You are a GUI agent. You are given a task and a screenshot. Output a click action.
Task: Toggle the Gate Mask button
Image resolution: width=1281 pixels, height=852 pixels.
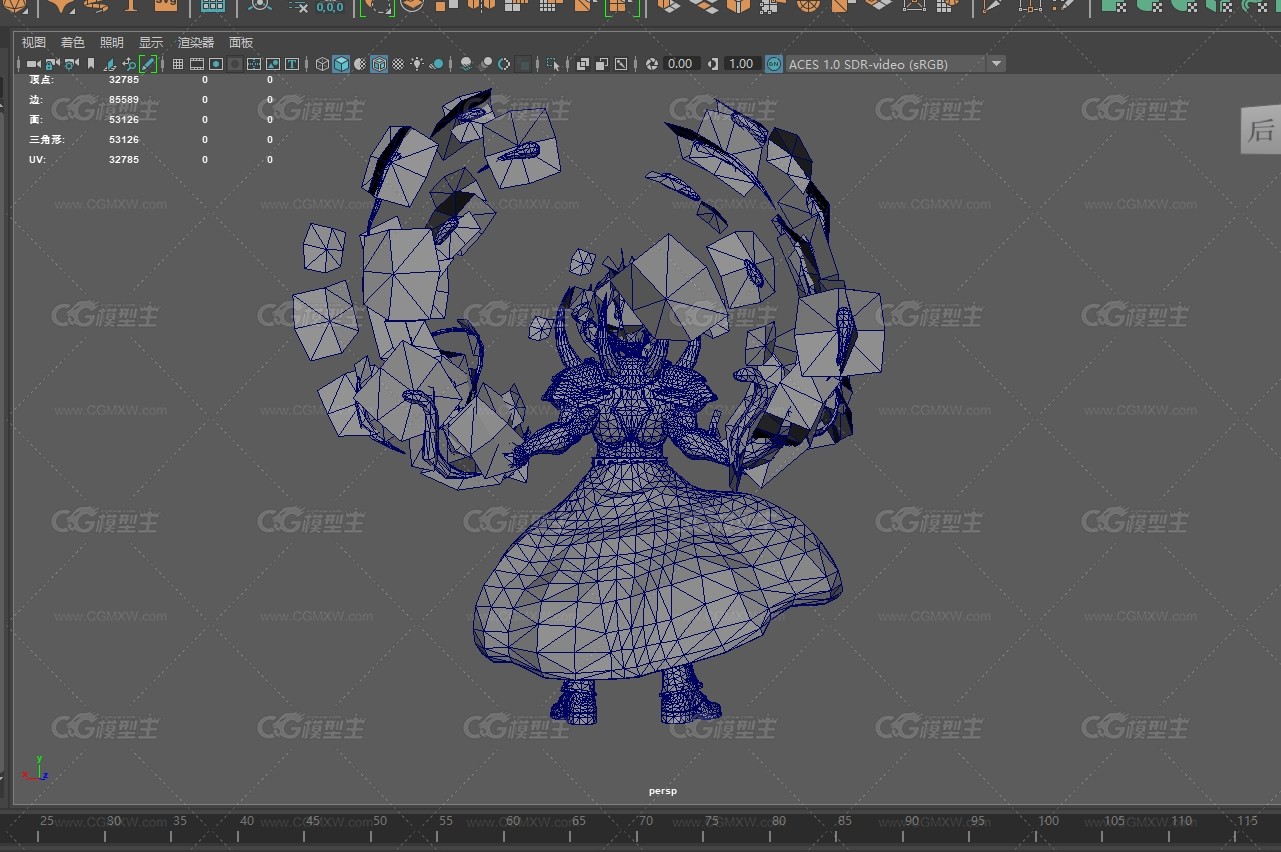pyautogui.click(x=234, y=64)
